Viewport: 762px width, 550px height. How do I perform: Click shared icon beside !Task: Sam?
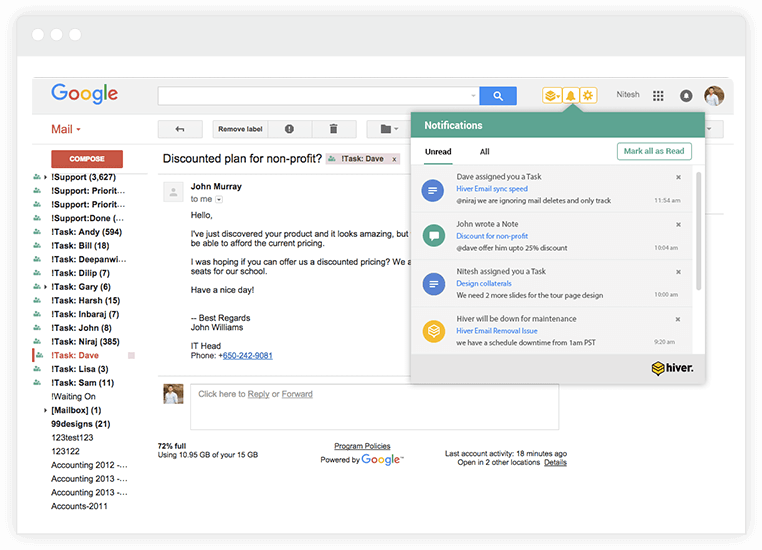point(37,383)
